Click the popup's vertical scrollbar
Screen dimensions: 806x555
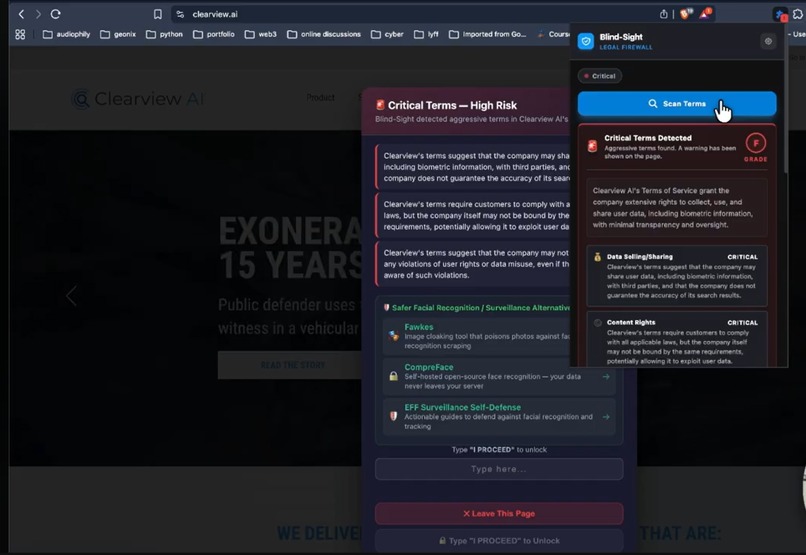[x=785, y=116]
